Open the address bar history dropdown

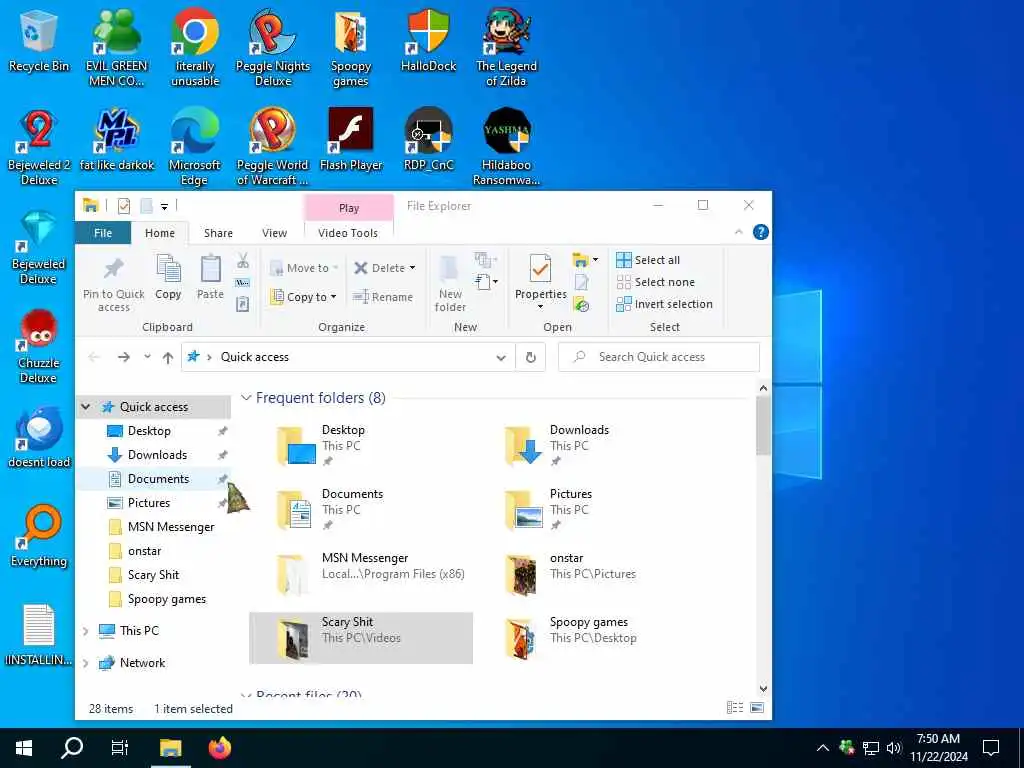point(501,357)
